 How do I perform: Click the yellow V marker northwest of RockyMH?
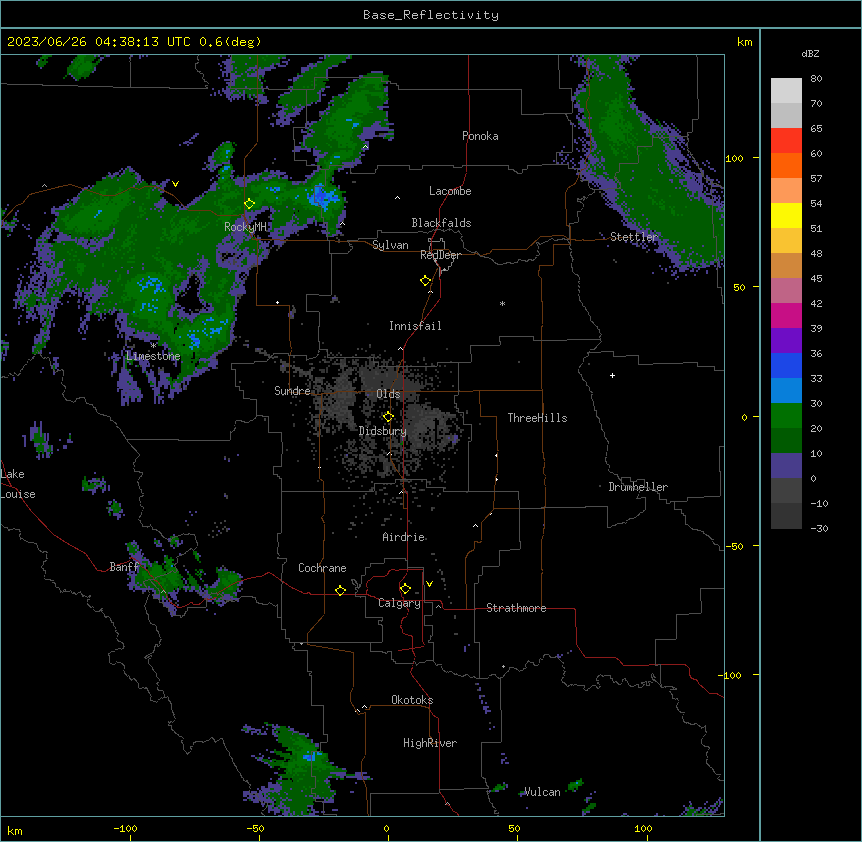[175, 184]
